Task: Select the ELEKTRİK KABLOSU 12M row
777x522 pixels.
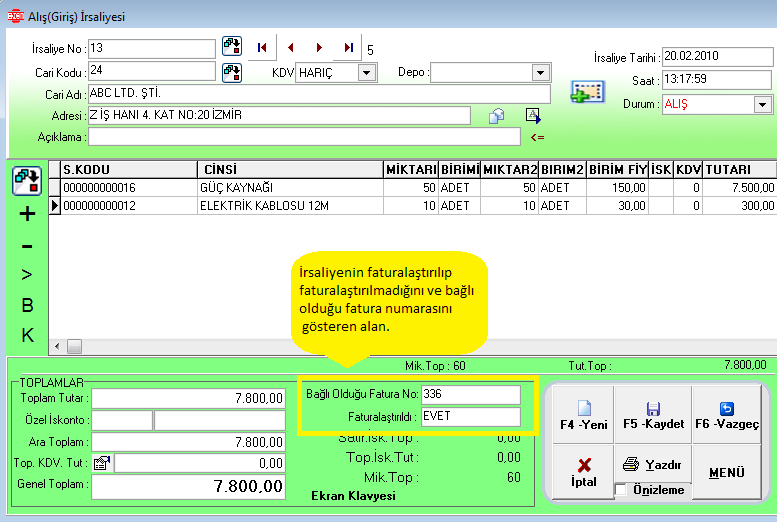Action: click(x=265, y=205)
